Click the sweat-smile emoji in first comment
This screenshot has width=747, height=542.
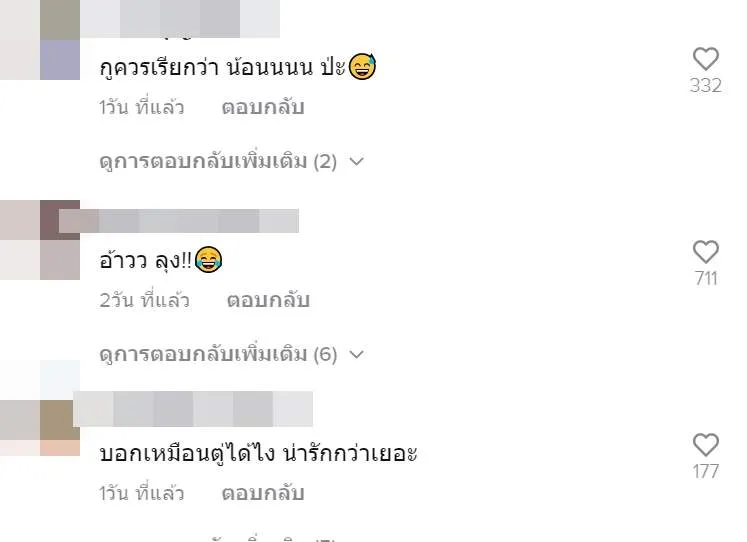(363, 66)
